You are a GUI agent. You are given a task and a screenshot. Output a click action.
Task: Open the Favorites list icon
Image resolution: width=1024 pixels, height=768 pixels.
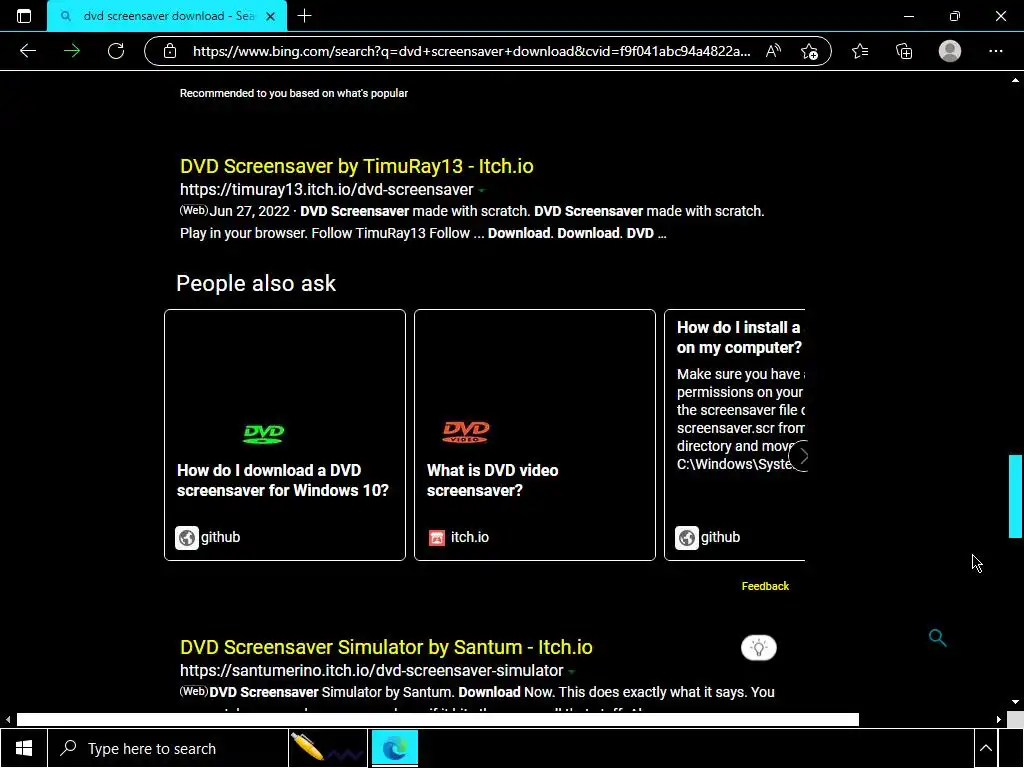(x=860, y=51)
